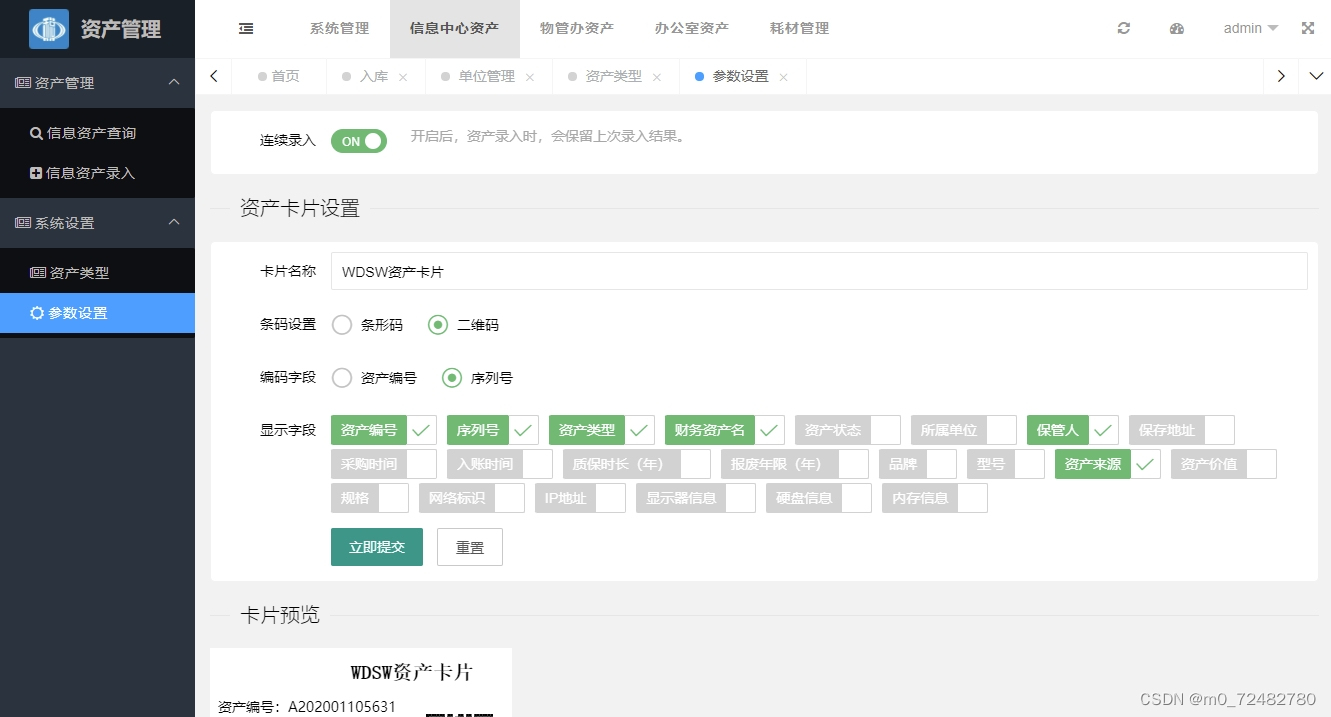The image size is (1331, 717).
Task: Collapse the sidebar with the menu fold icon
Action: tap(246, 29)
